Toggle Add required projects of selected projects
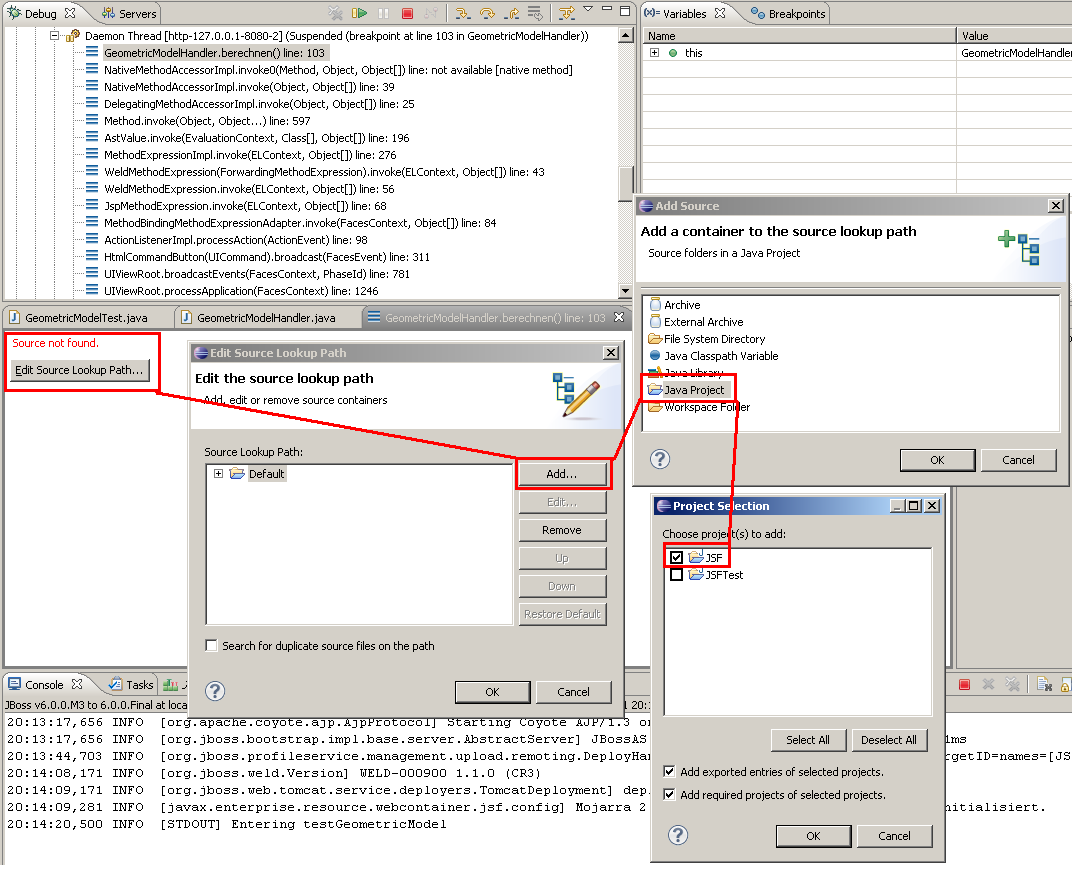Viewport: 1073px width, 869px height. point(669,794)
